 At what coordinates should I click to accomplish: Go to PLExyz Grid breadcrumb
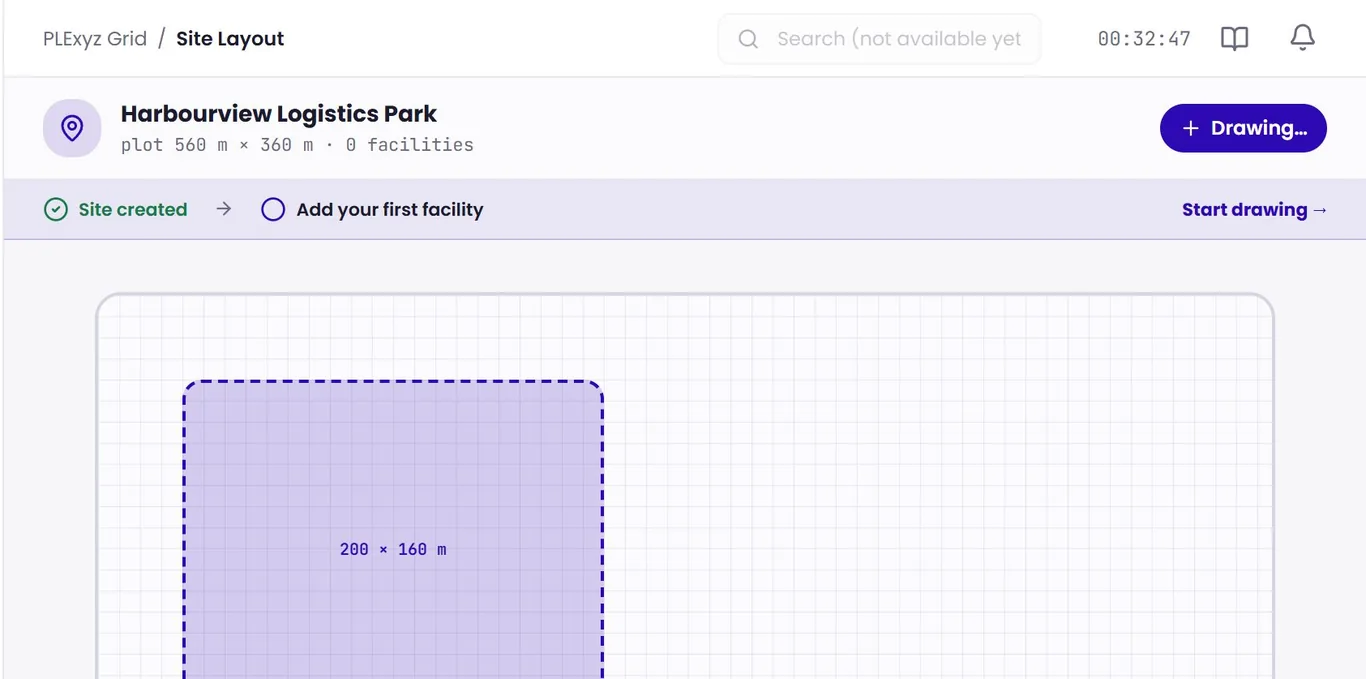pos(95,39)
